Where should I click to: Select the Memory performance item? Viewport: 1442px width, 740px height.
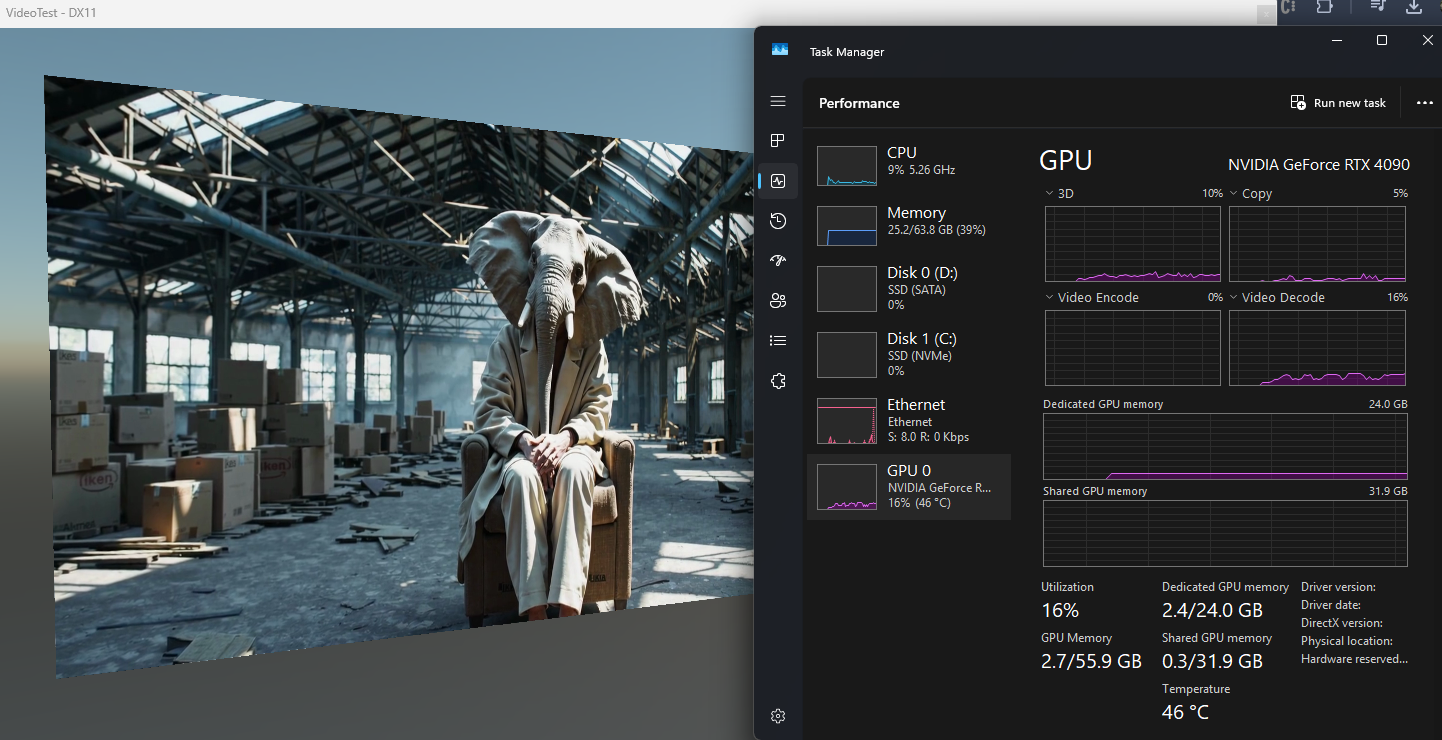click(908, 225)
